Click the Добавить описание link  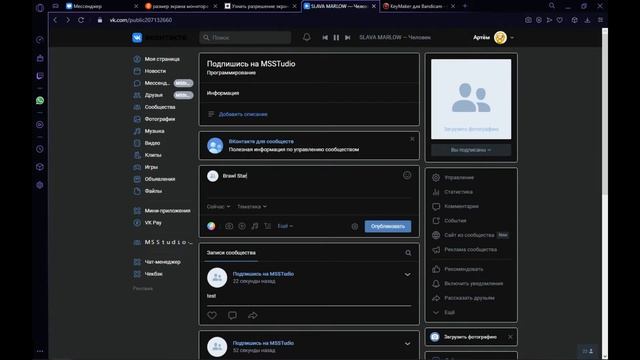(x=243, y=114)
